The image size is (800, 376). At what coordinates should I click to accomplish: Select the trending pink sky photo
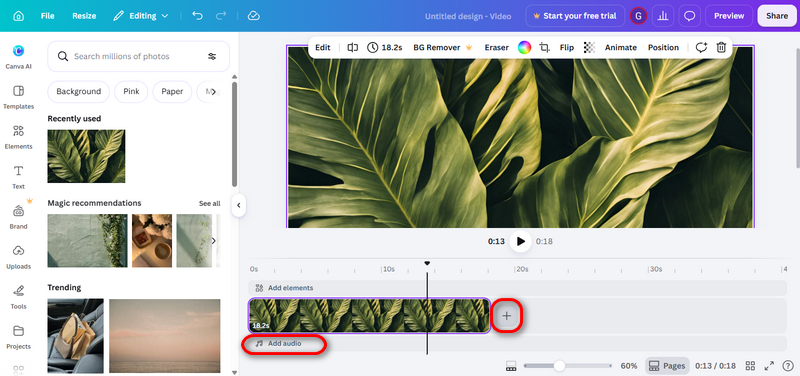tap(165, 336)
